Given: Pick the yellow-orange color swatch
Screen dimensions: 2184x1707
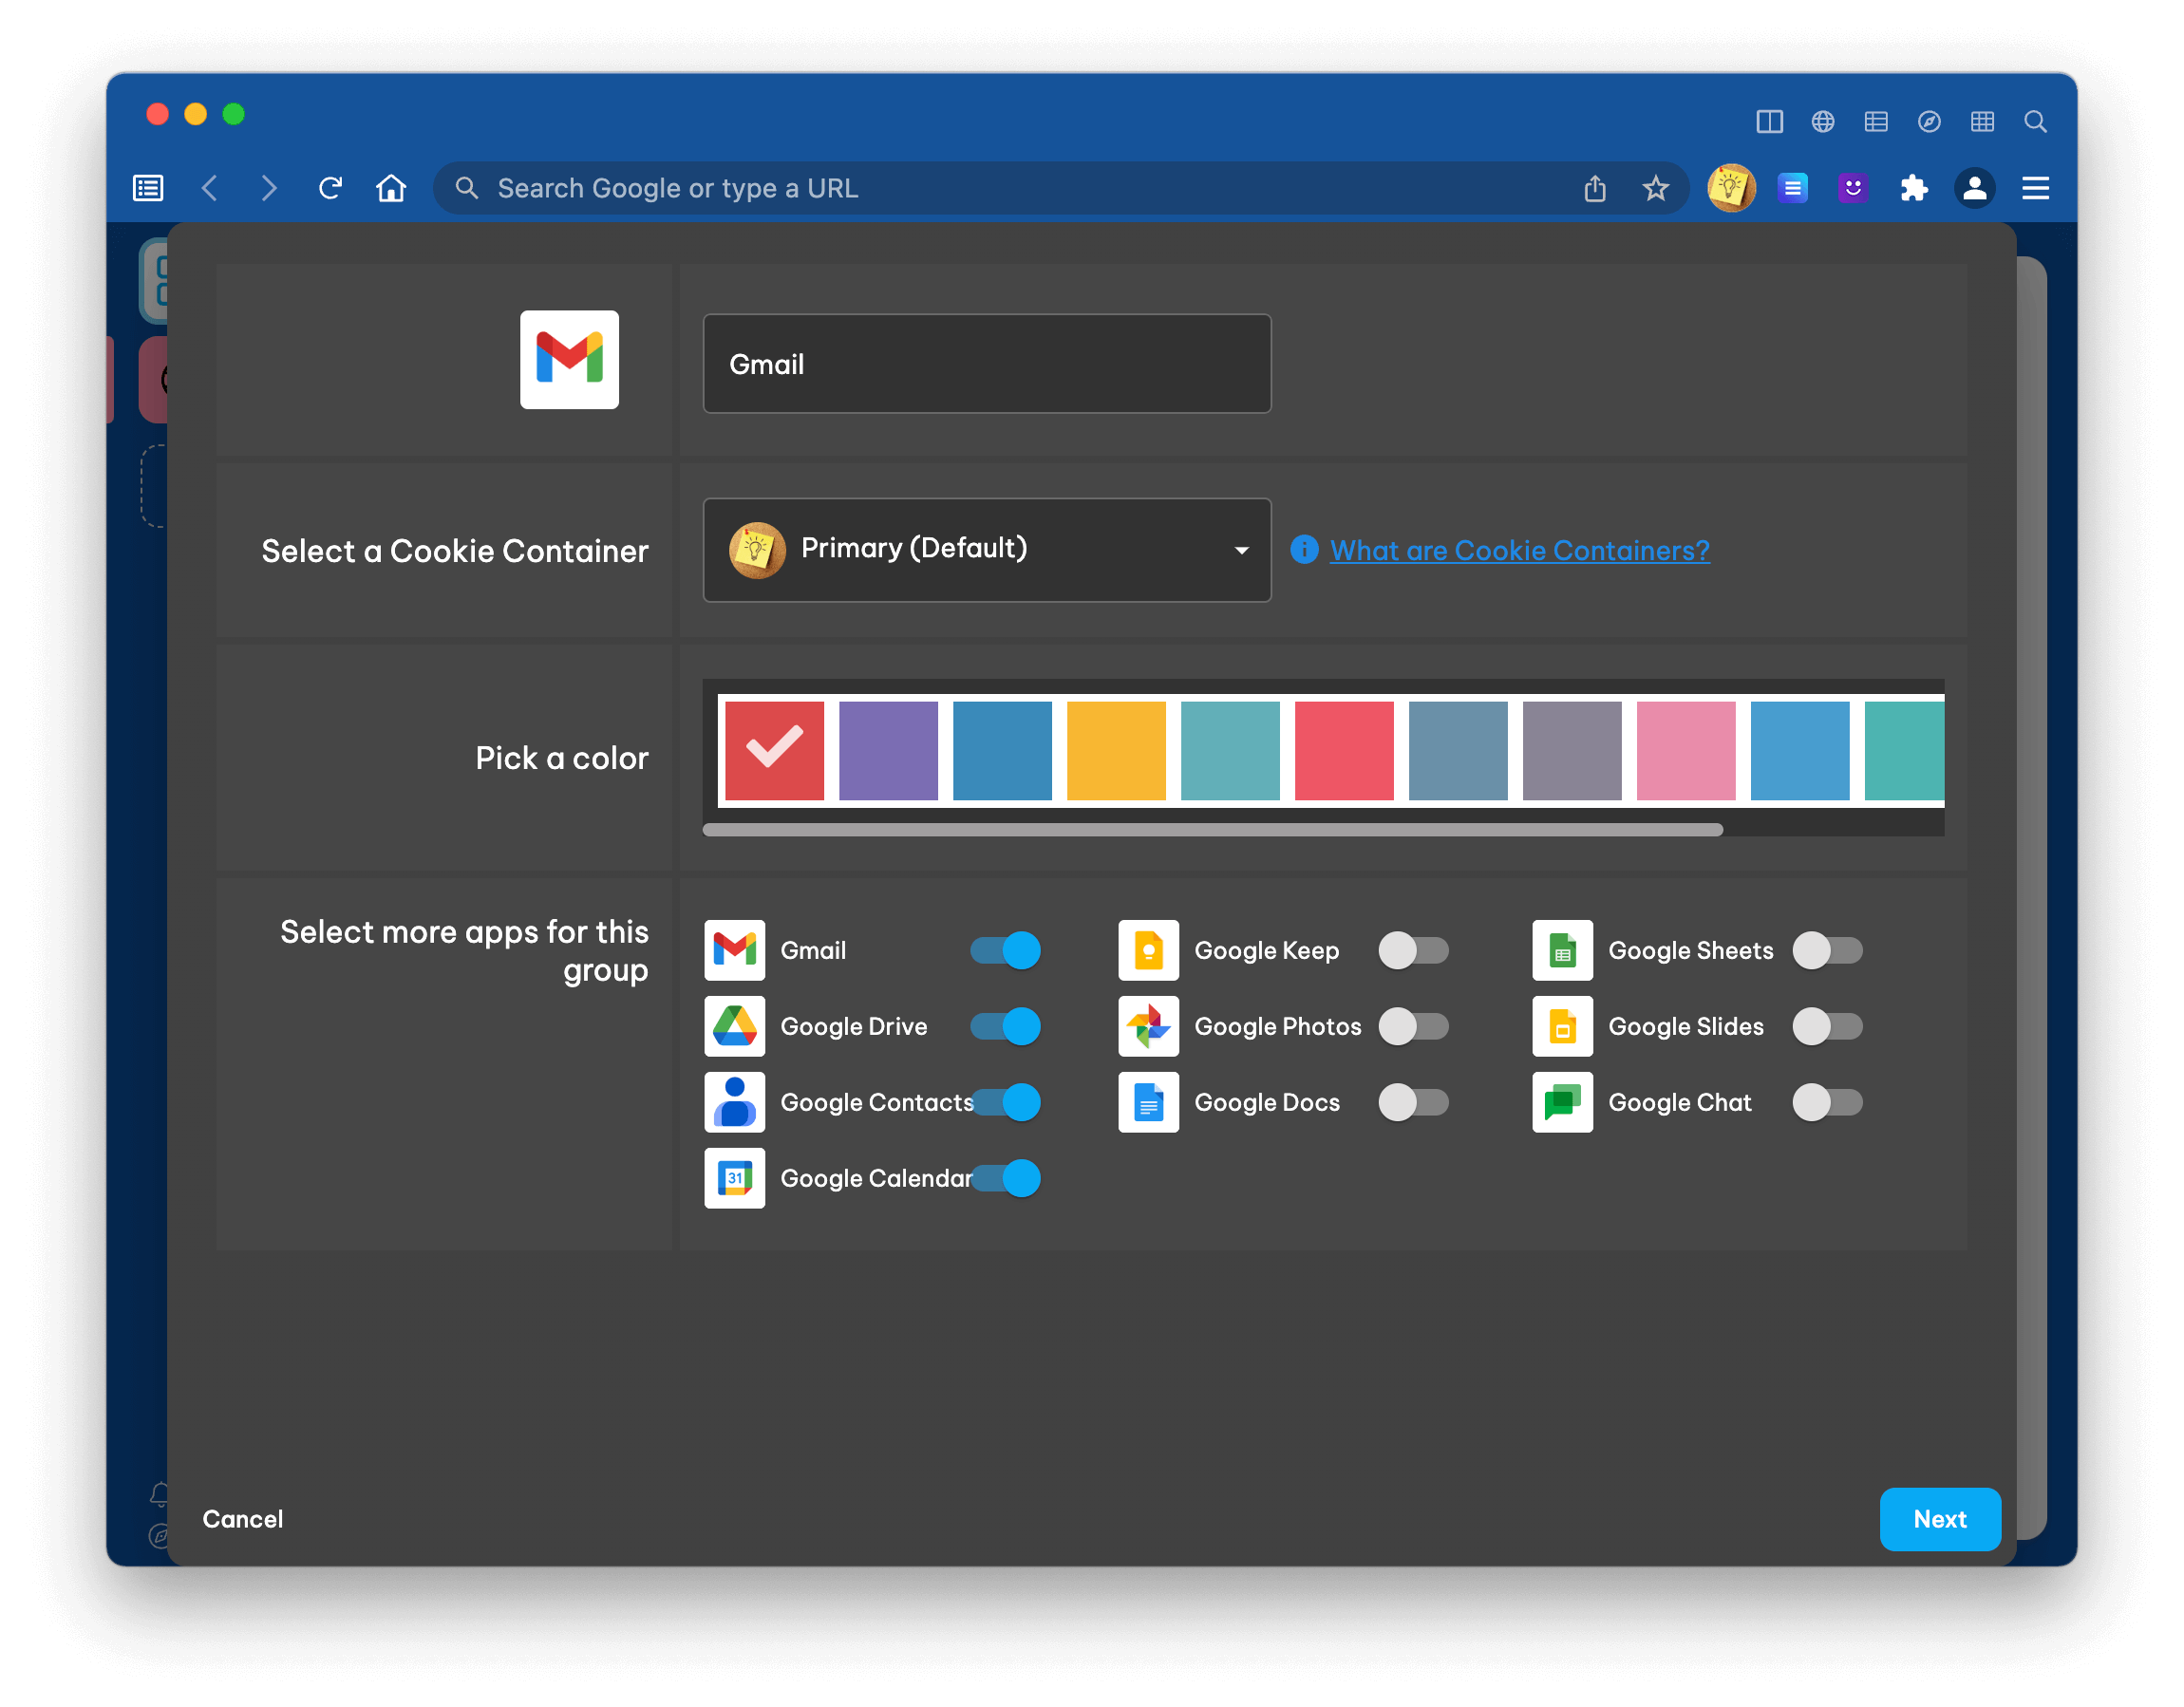Looking at the screenshot, I should 1116,750.
